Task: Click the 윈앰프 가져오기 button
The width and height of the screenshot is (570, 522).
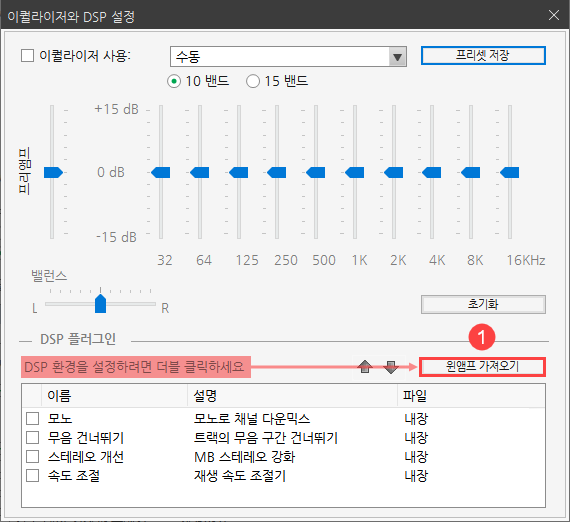Action: click(x=482, y=367)
